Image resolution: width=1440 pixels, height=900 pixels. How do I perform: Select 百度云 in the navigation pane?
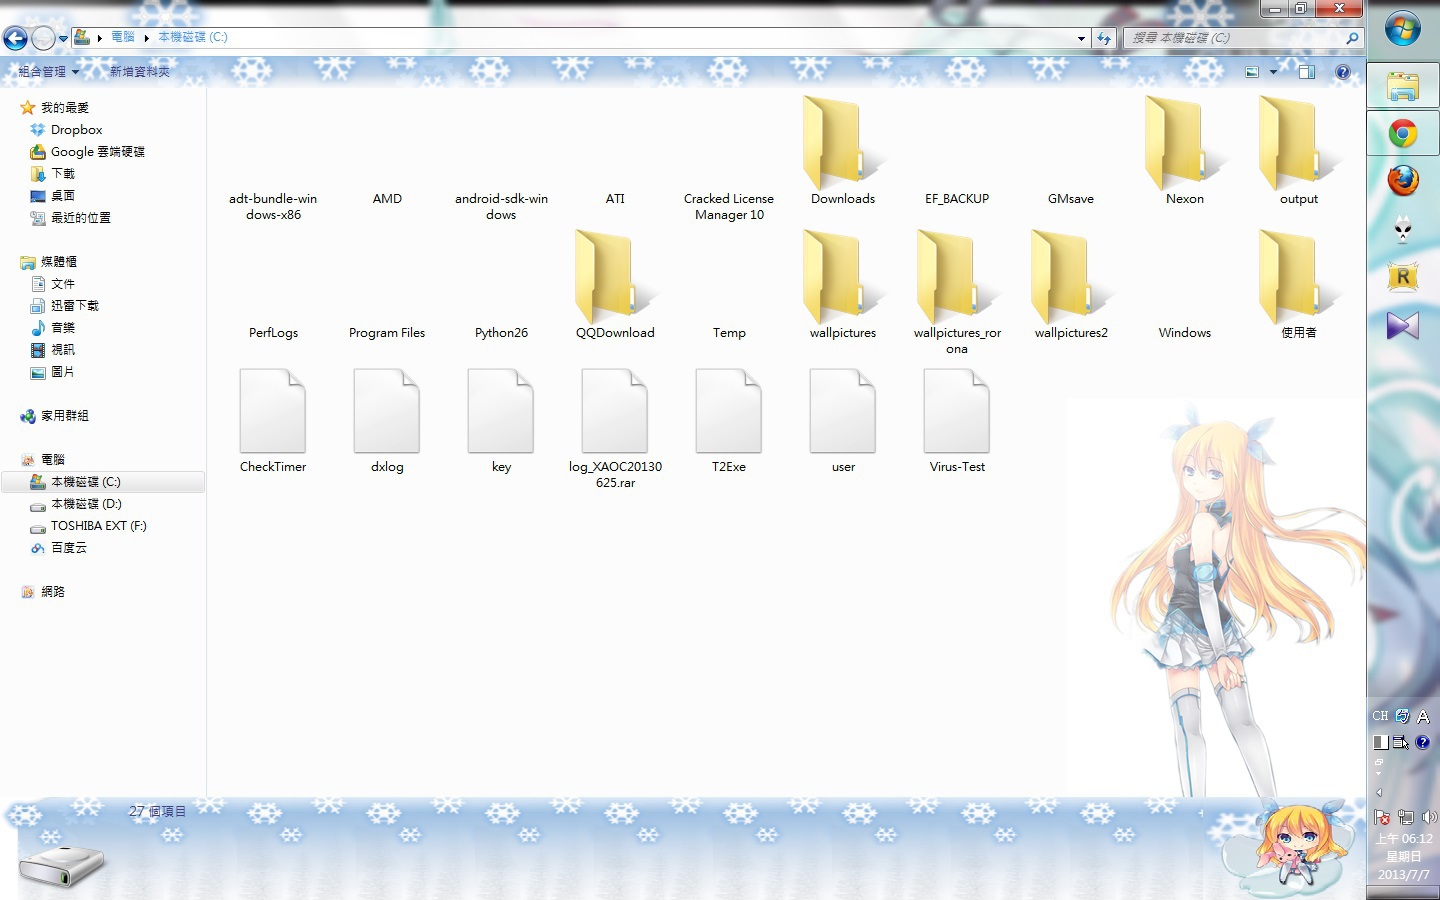click(x=68, y=548)
